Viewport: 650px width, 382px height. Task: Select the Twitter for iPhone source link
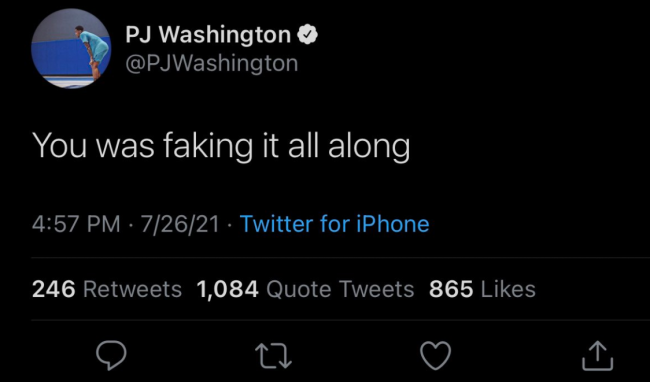pos(335,224)
